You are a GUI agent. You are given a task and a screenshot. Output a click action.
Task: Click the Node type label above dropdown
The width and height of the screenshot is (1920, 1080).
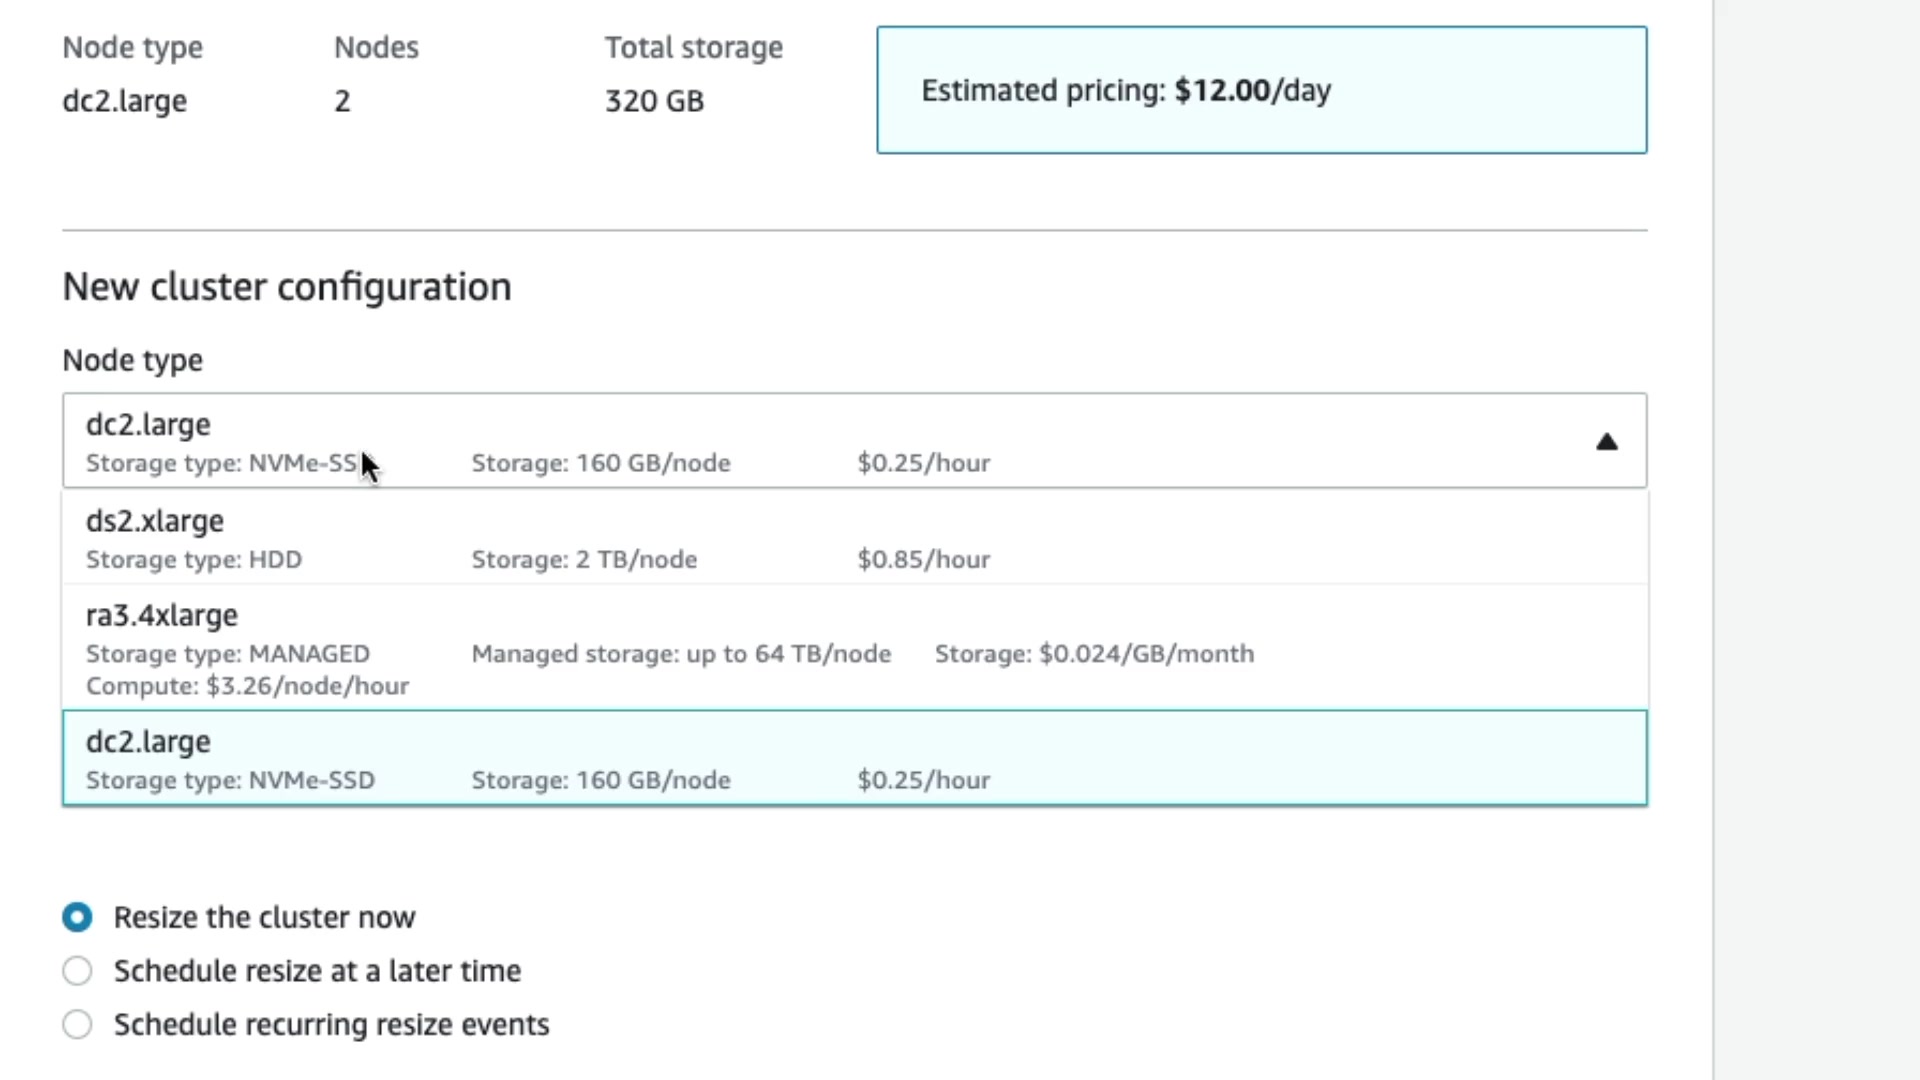[x=132, y=360]
